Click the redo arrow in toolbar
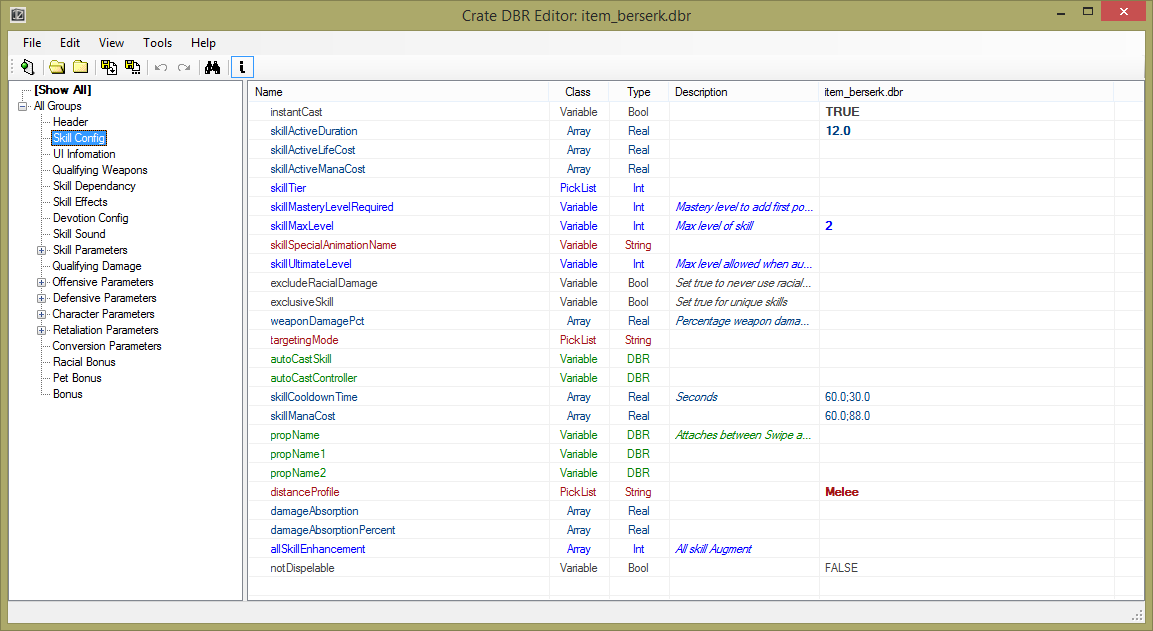 click(184, 67)
